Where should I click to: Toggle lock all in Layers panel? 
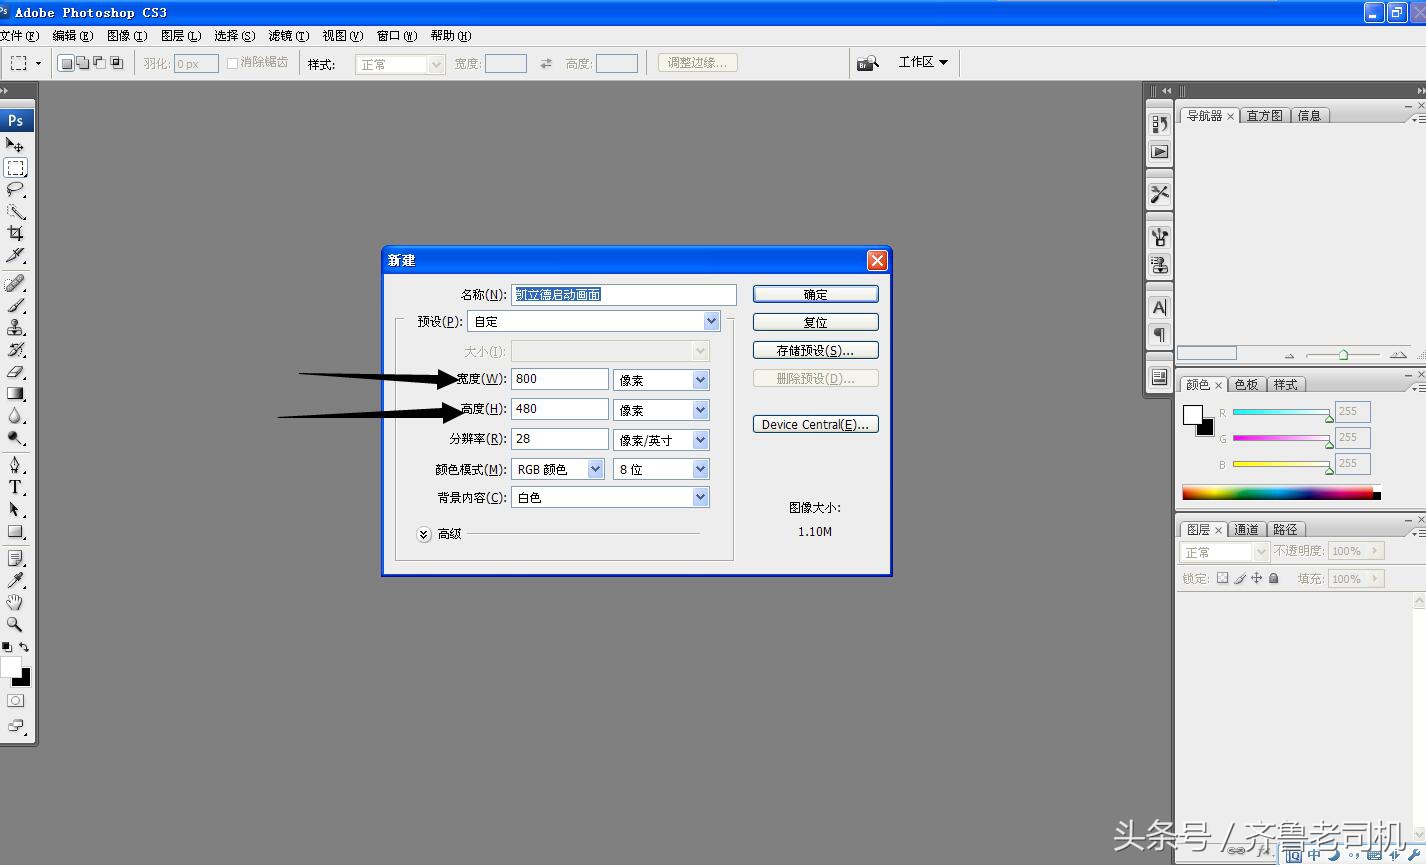point(1273,578)
